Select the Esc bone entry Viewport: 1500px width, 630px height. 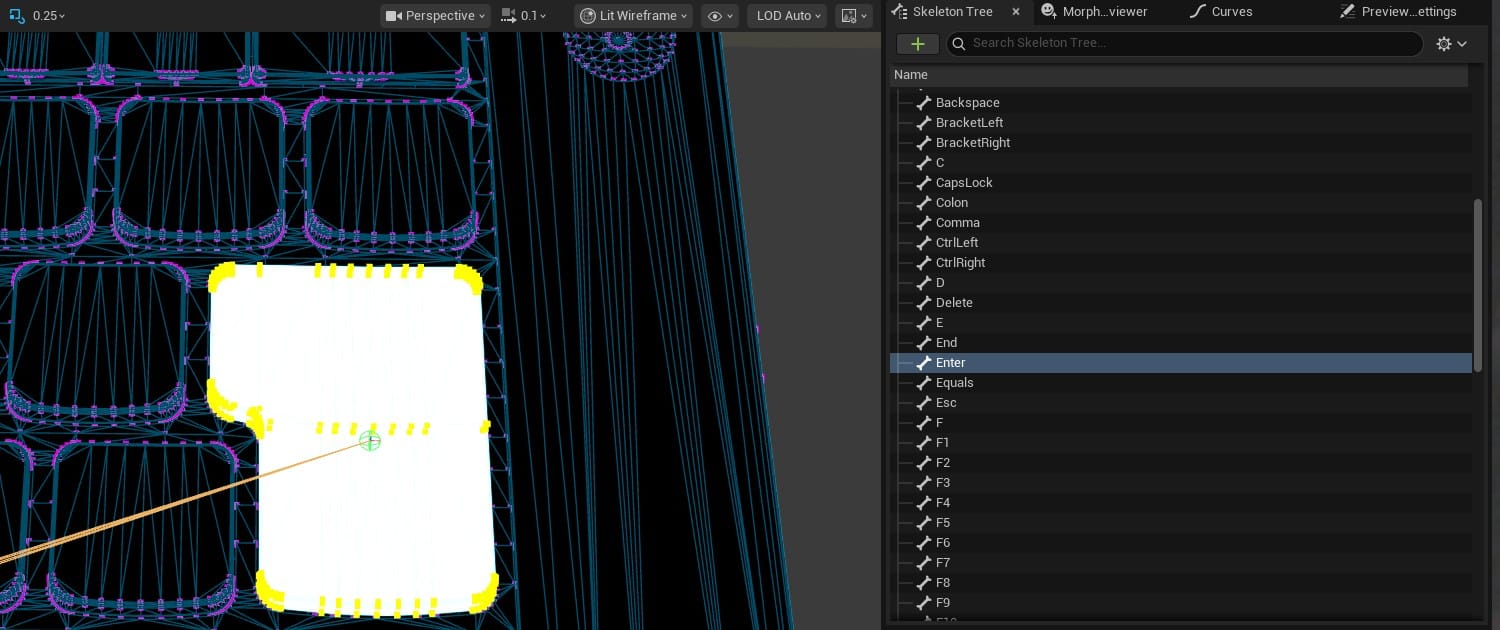coord(946,403)
